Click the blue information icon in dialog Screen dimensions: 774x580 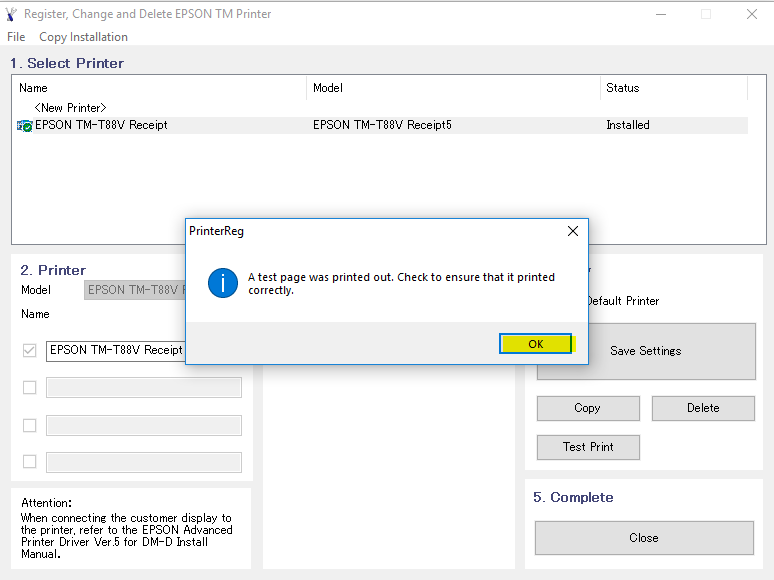223,283
